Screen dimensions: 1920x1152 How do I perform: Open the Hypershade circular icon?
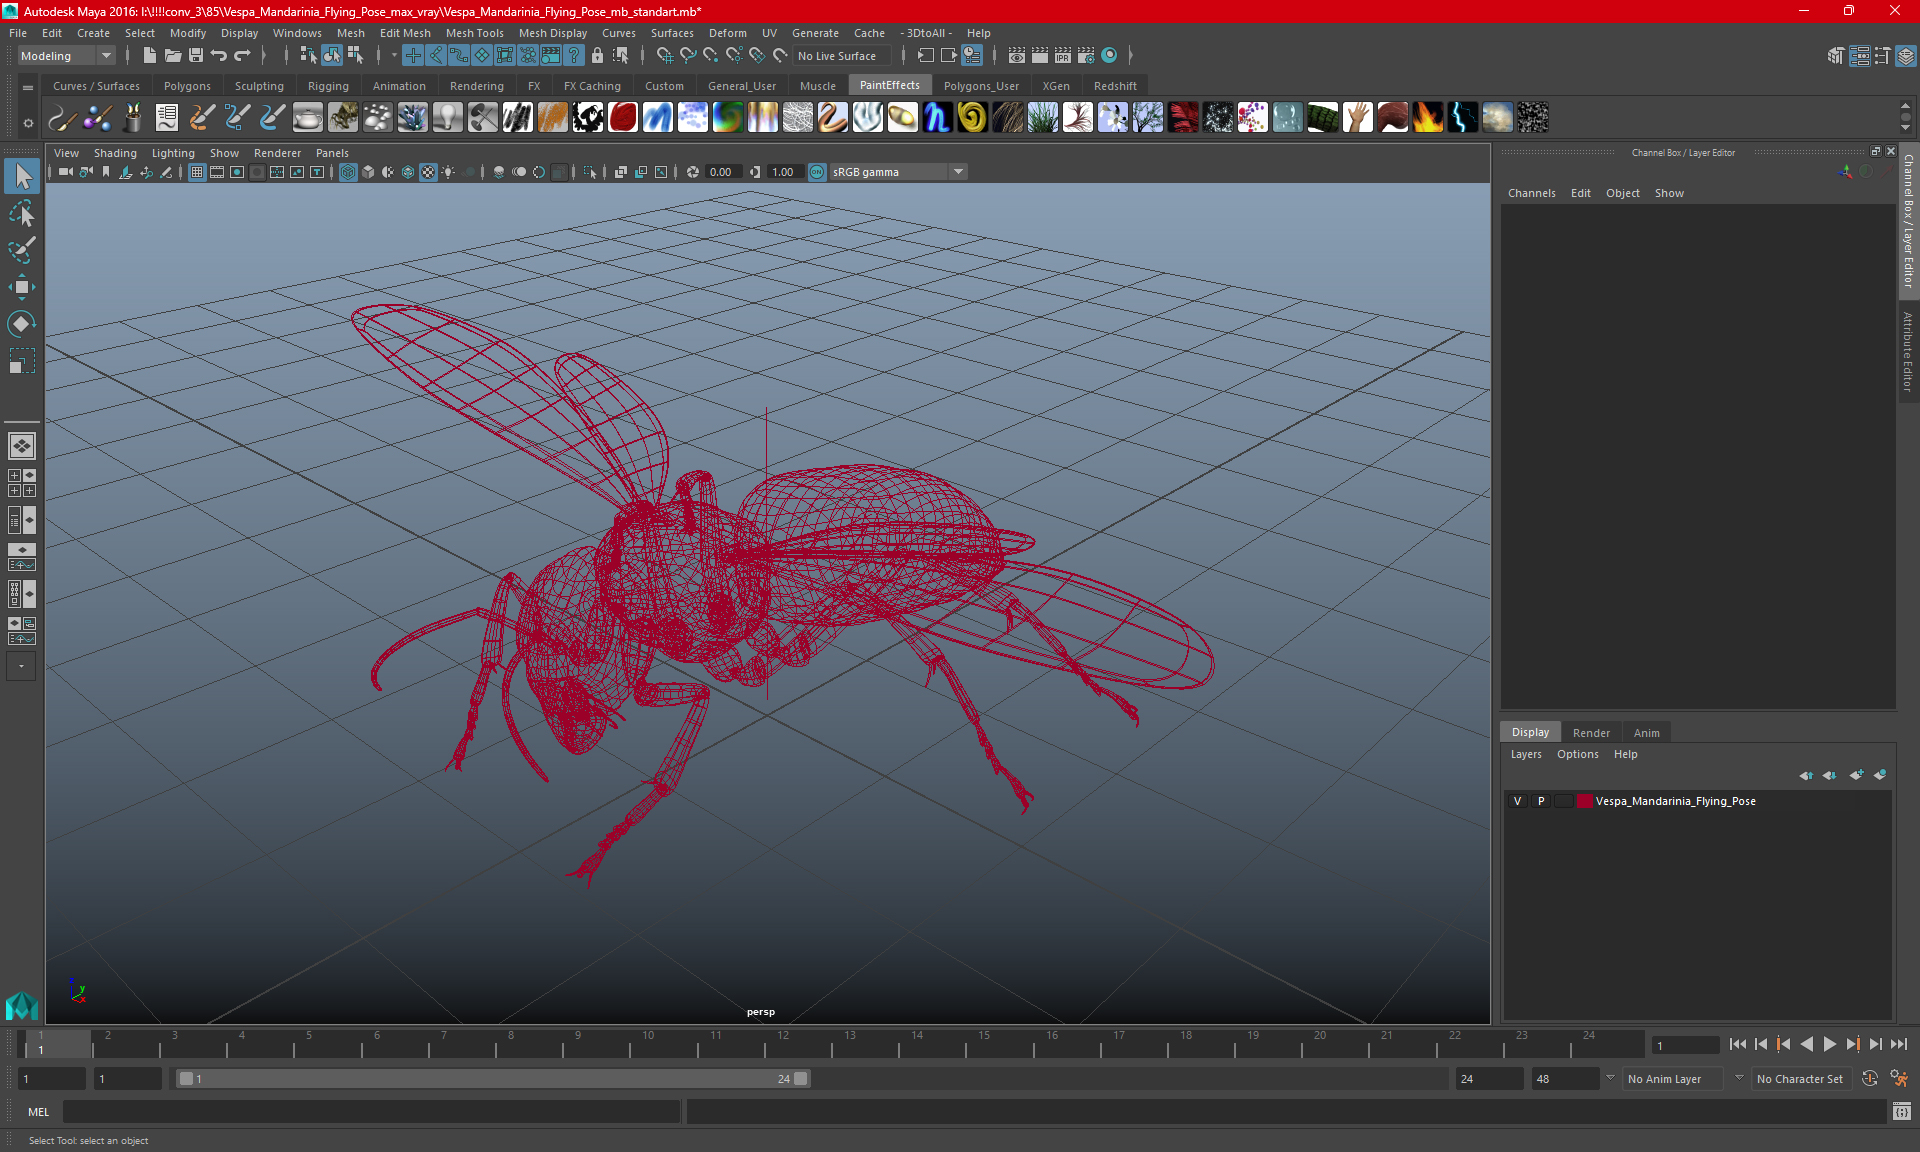(x=1109, y=56)
